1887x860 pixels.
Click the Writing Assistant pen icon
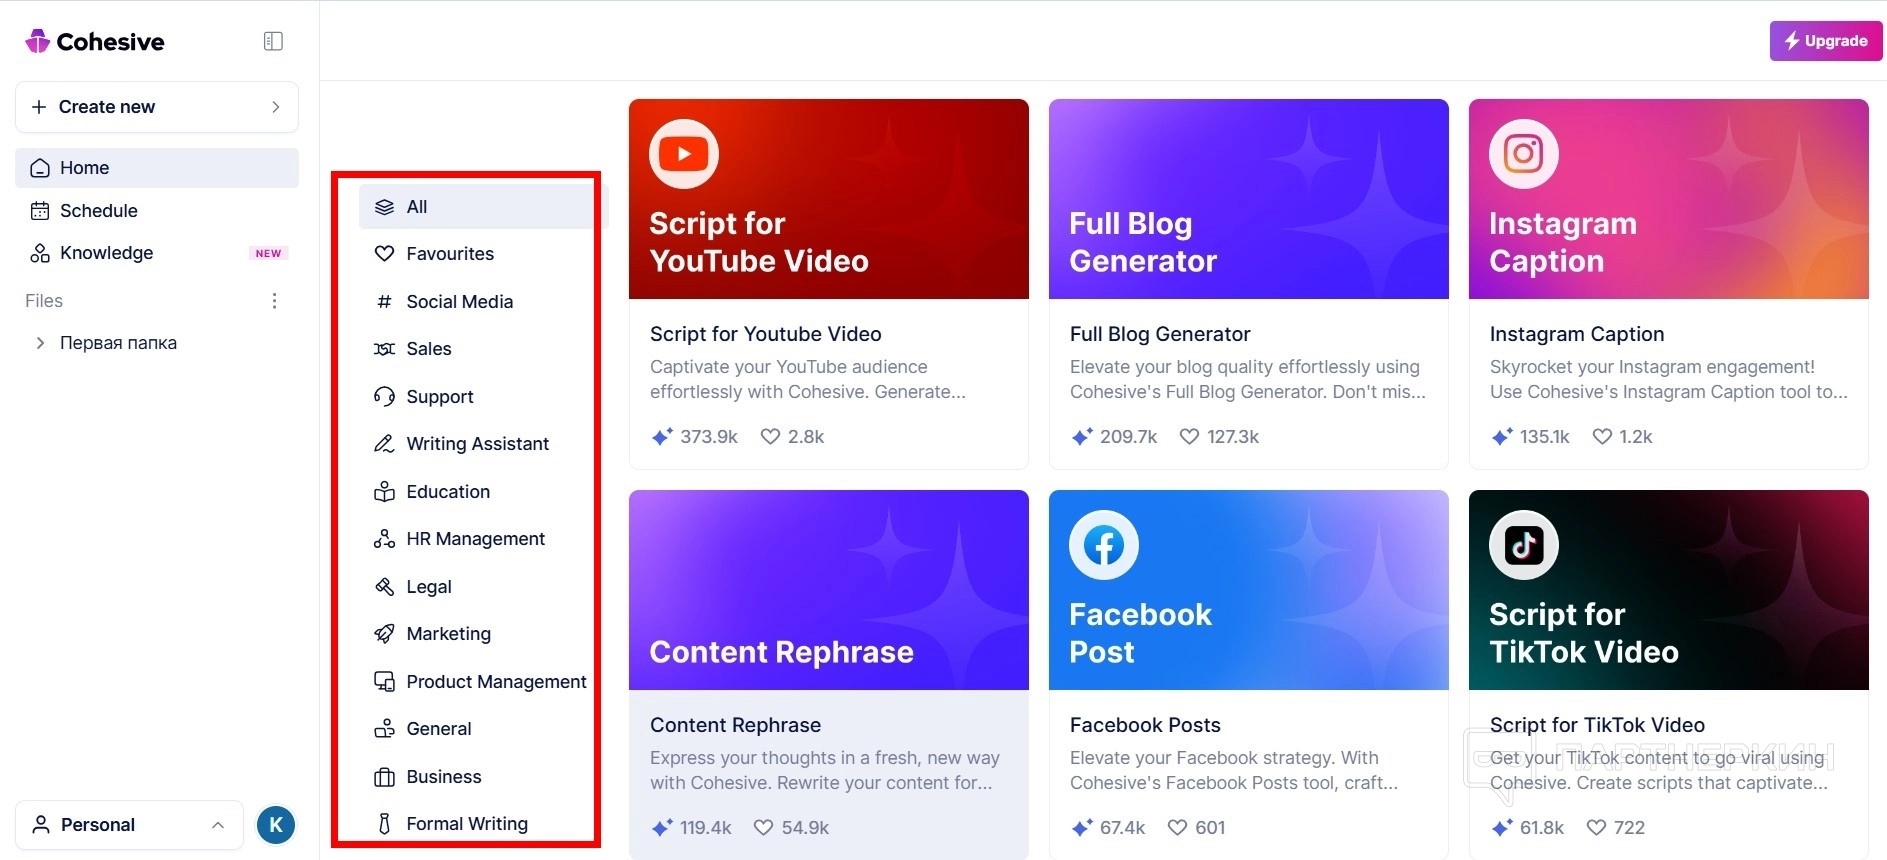(384, 444)
